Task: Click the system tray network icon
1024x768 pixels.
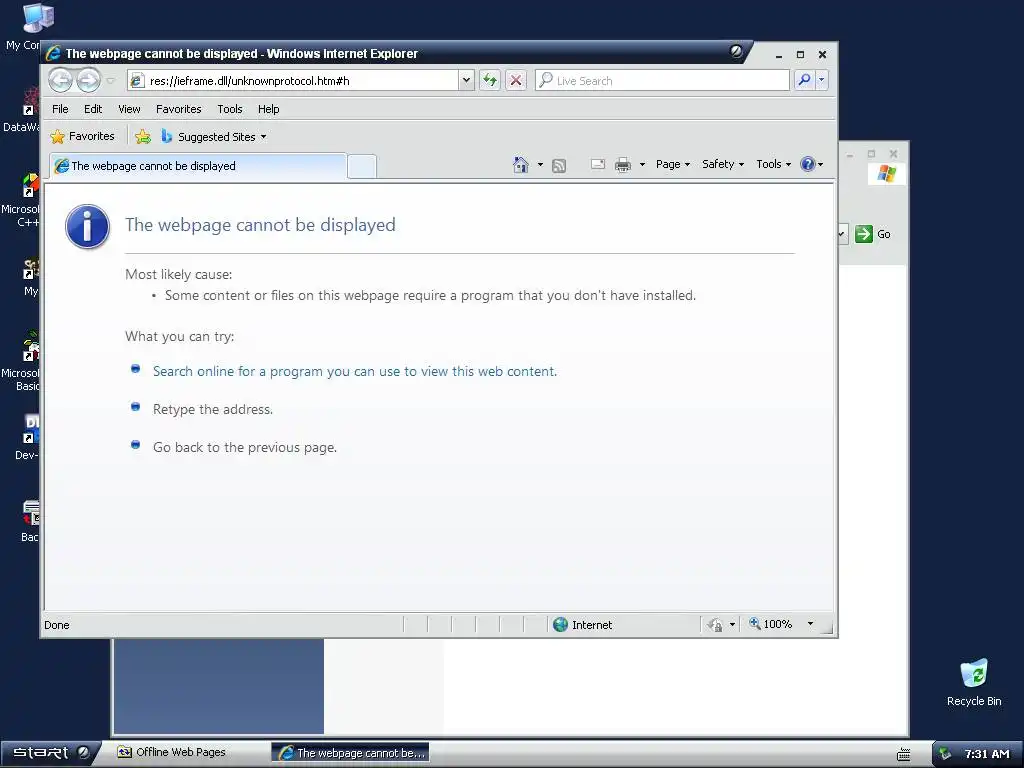Action: coord(945,754)
